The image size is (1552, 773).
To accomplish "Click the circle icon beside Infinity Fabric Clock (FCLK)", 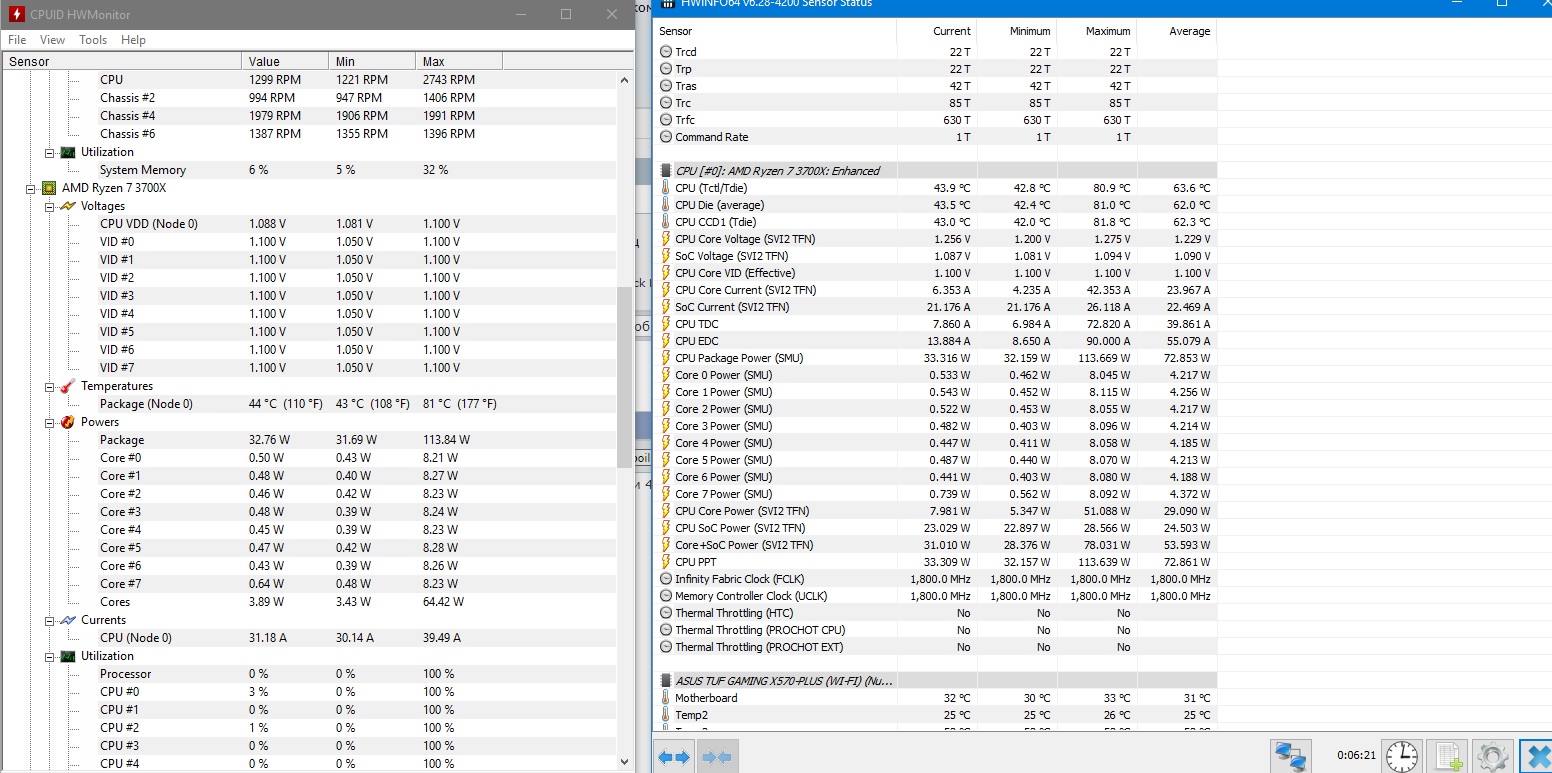I will 666,579.
